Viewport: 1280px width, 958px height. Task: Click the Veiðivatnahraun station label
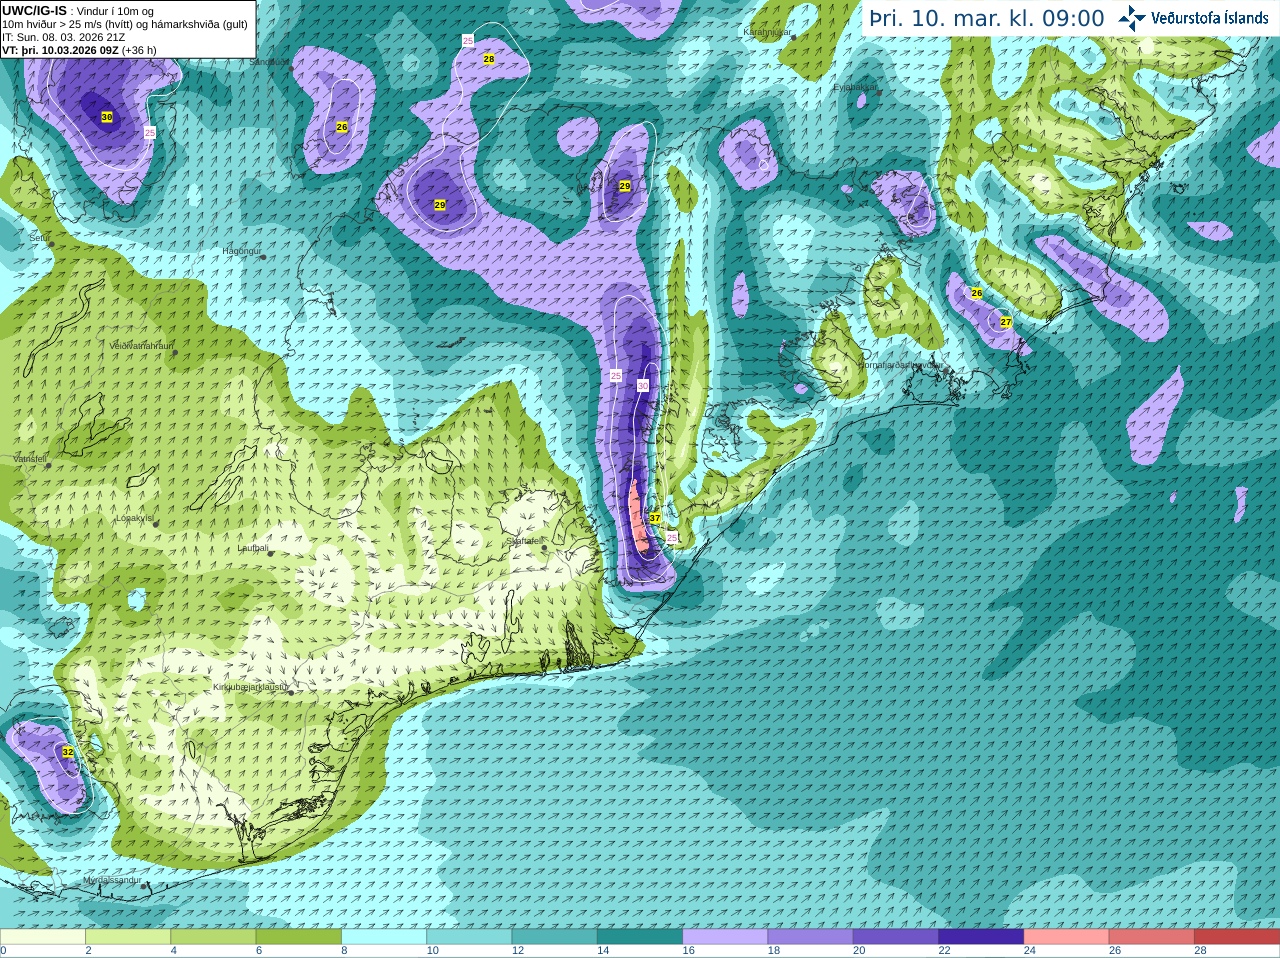140,345
